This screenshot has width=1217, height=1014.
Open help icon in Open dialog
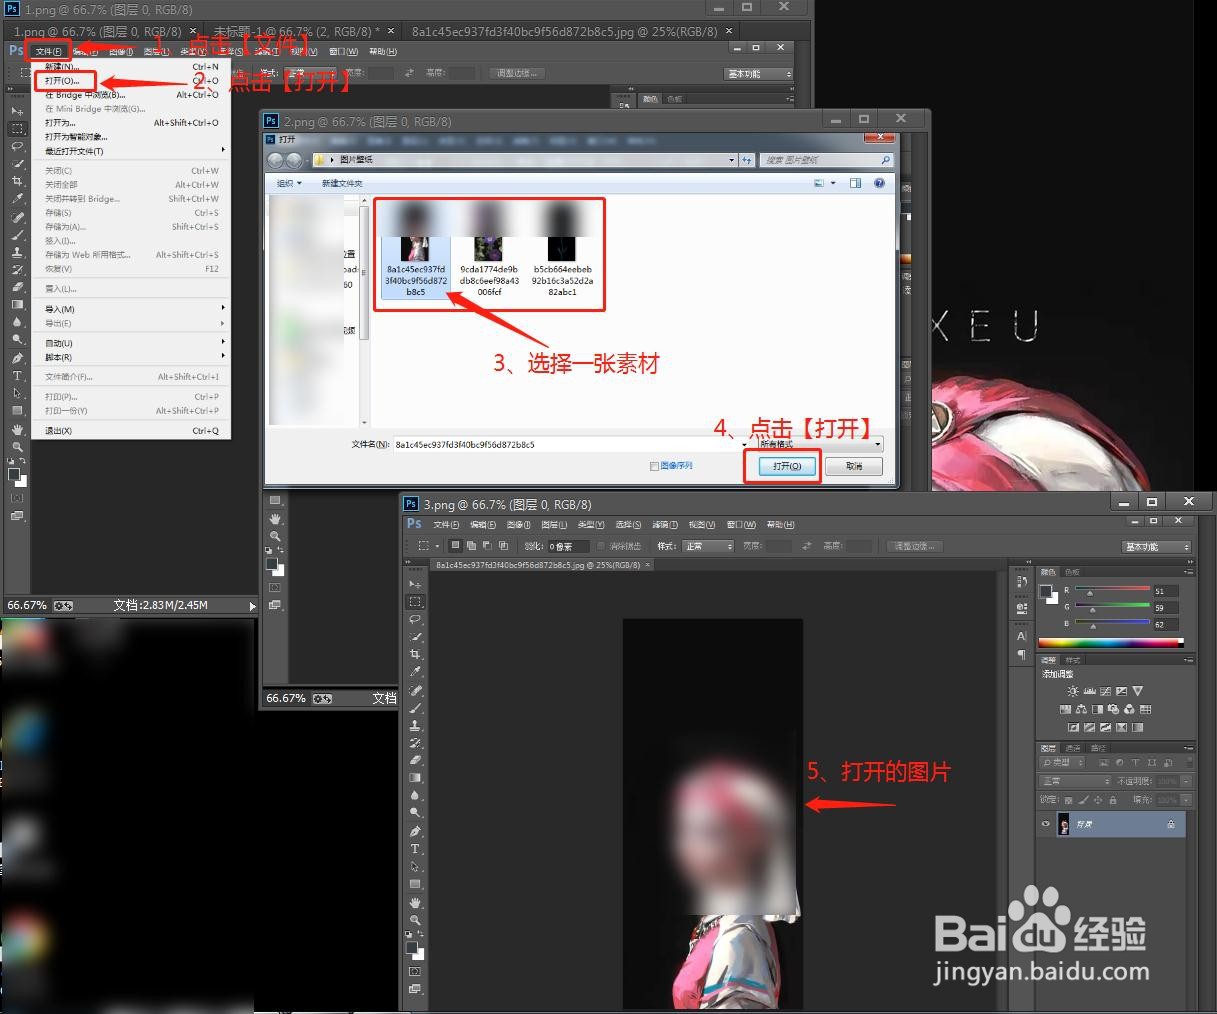879,183
